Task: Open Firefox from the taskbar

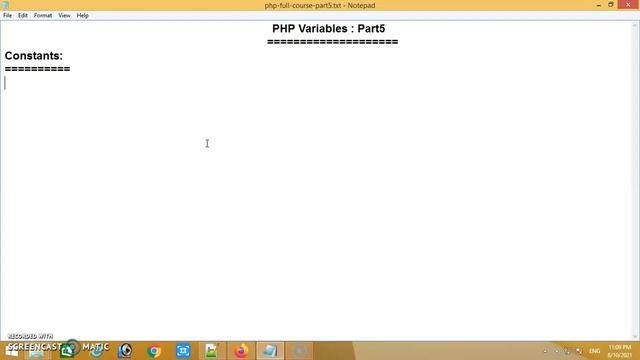Action: 241,351
